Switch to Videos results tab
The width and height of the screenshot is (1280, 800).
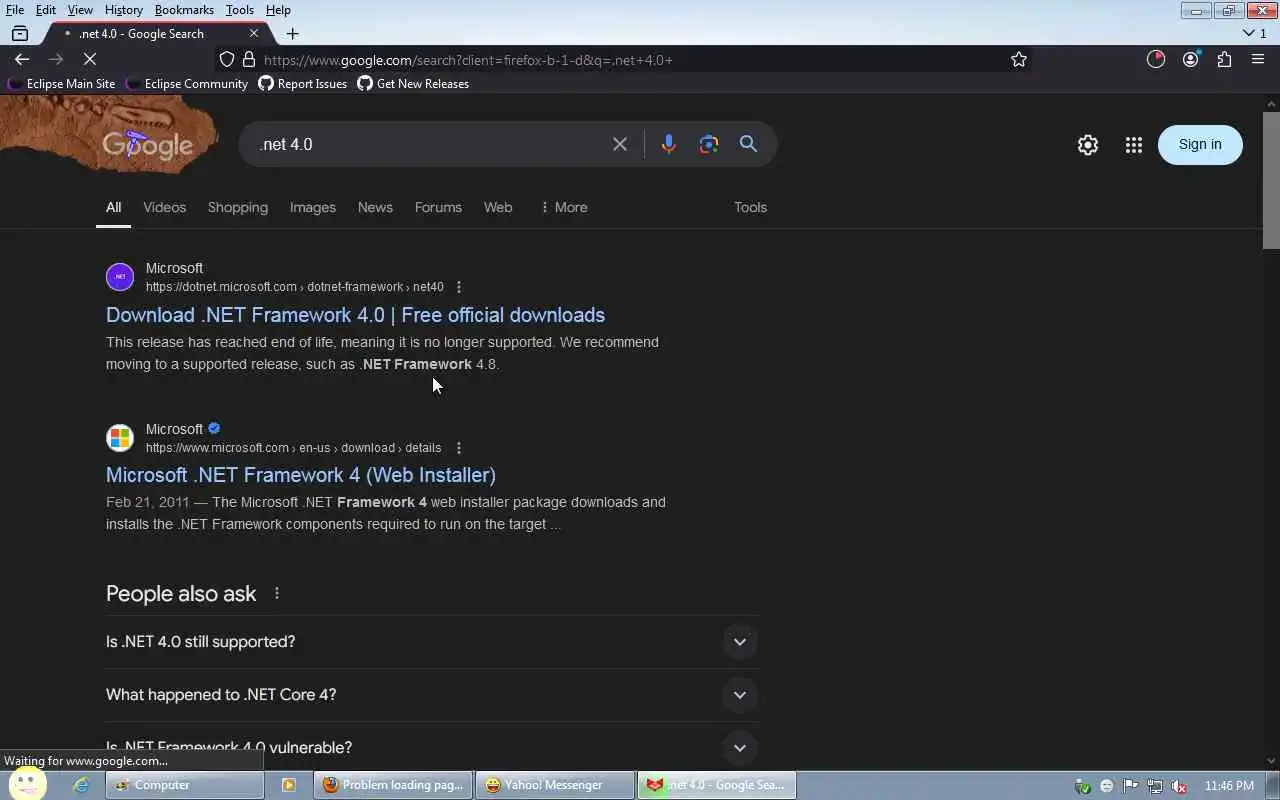[164, 207]
